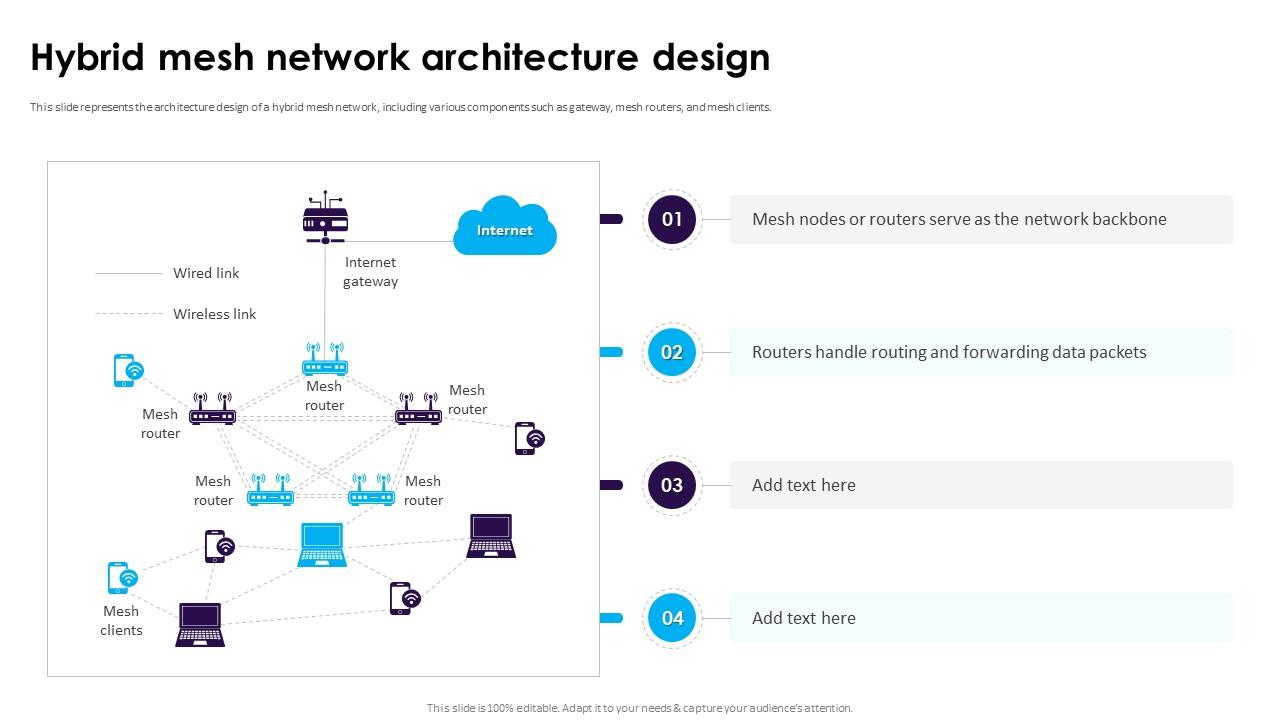Click the routing and forwarding description text
This screenshot has height=720, width=1280.
tap(949, 352)
